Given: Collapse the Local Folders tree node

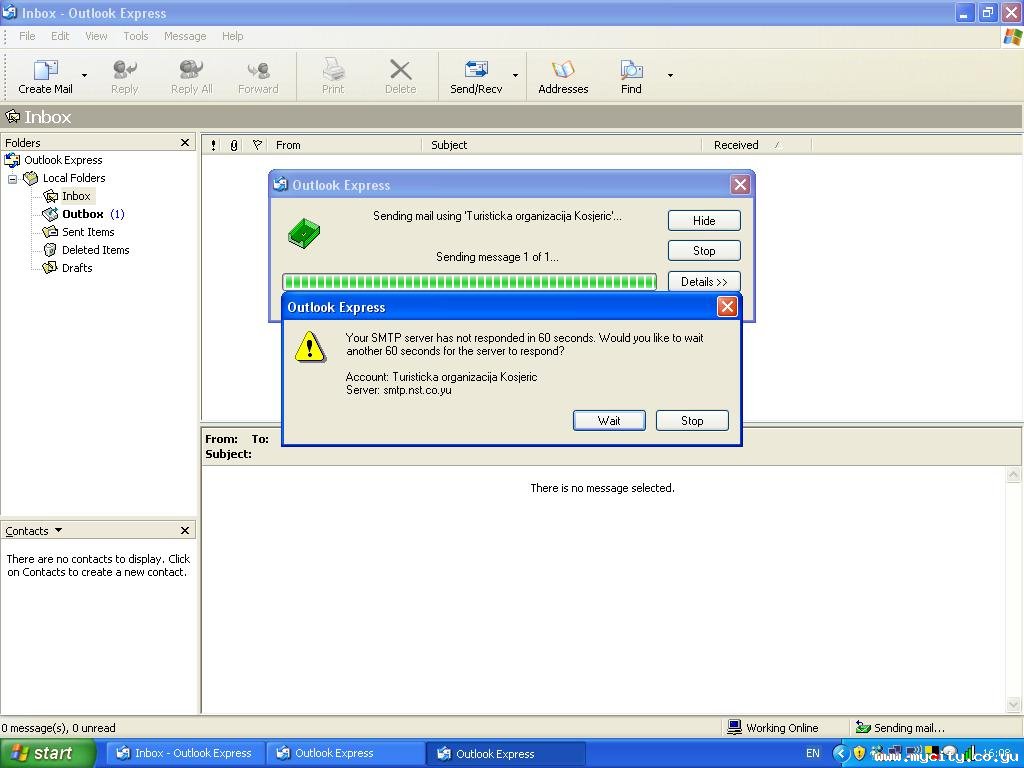Looking at the screenshot, I should [x=12, y=178].
